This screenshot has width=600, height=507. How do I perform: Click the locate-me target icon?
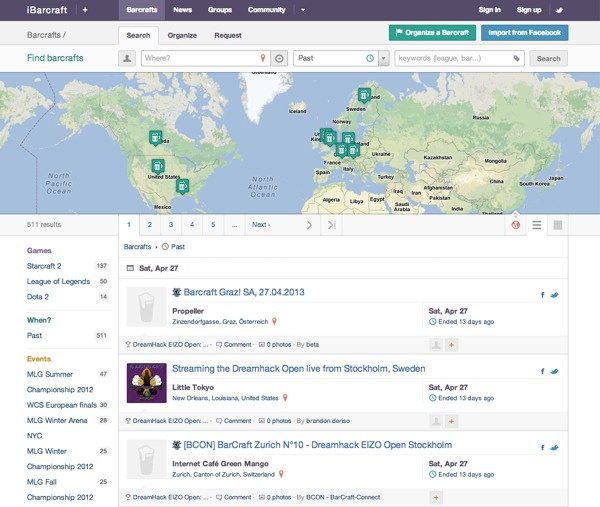[279, 59]
